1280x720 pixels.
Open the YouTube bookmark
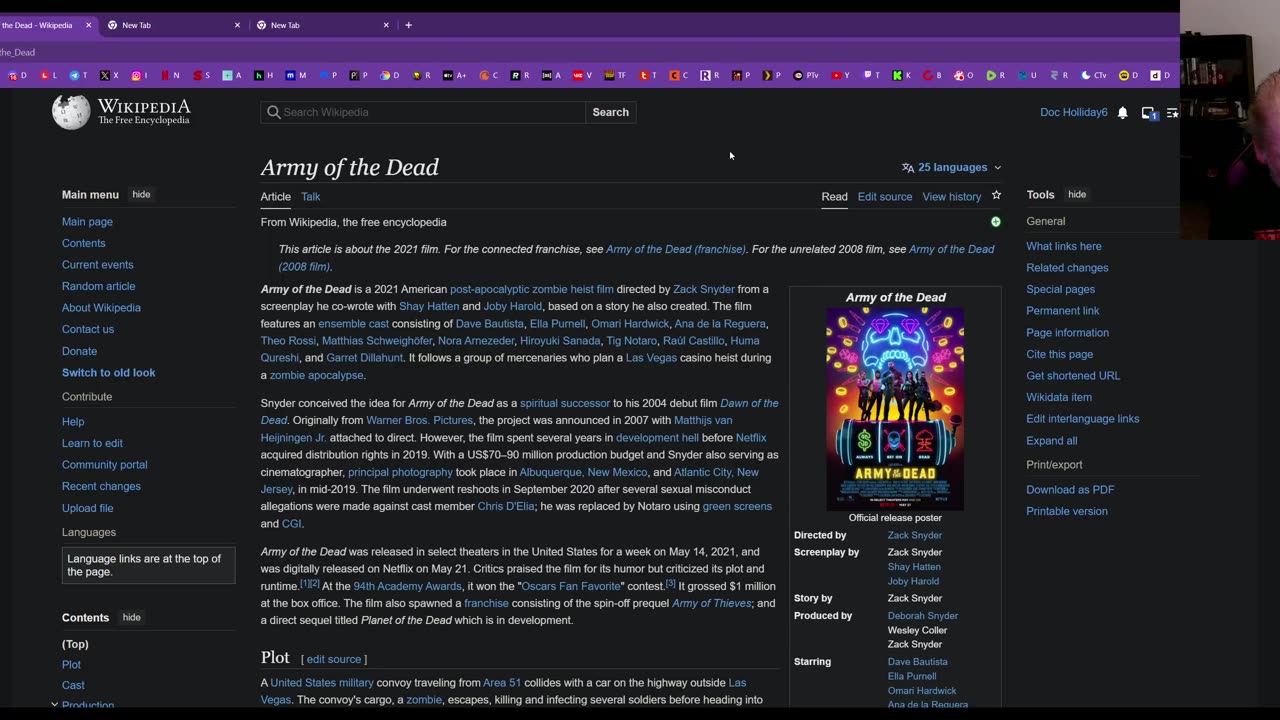840,75
